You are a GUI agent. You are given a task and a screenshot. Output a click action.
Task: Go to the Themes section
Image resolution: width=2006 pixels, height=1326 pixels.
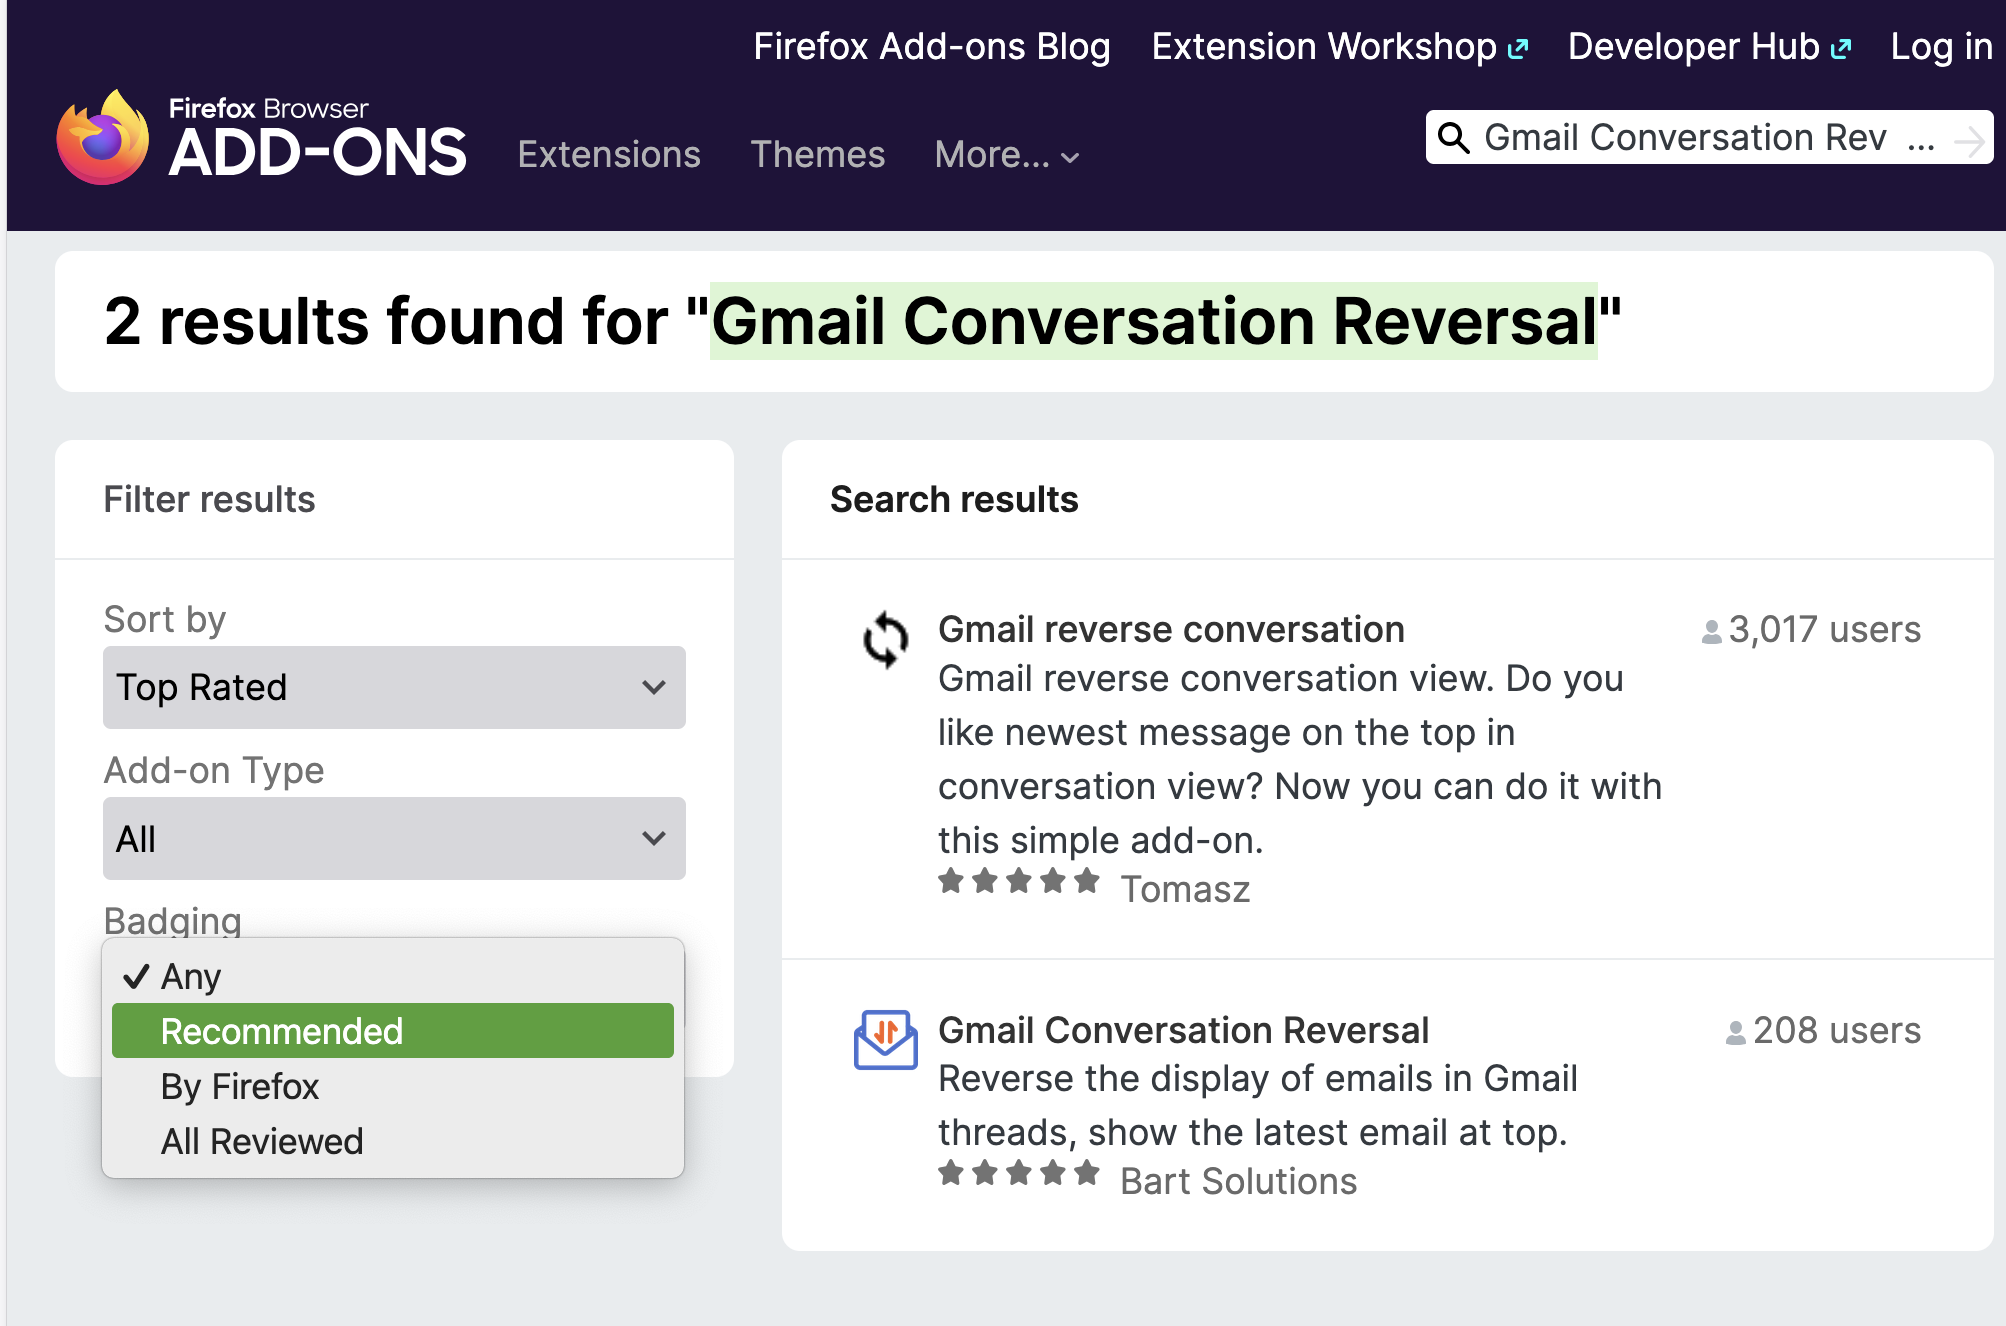tap(817, 155)
